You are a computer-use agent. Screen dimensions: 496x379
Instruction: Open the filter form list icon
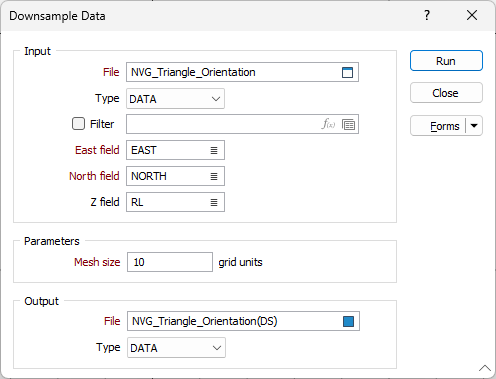tap(349, 125)
